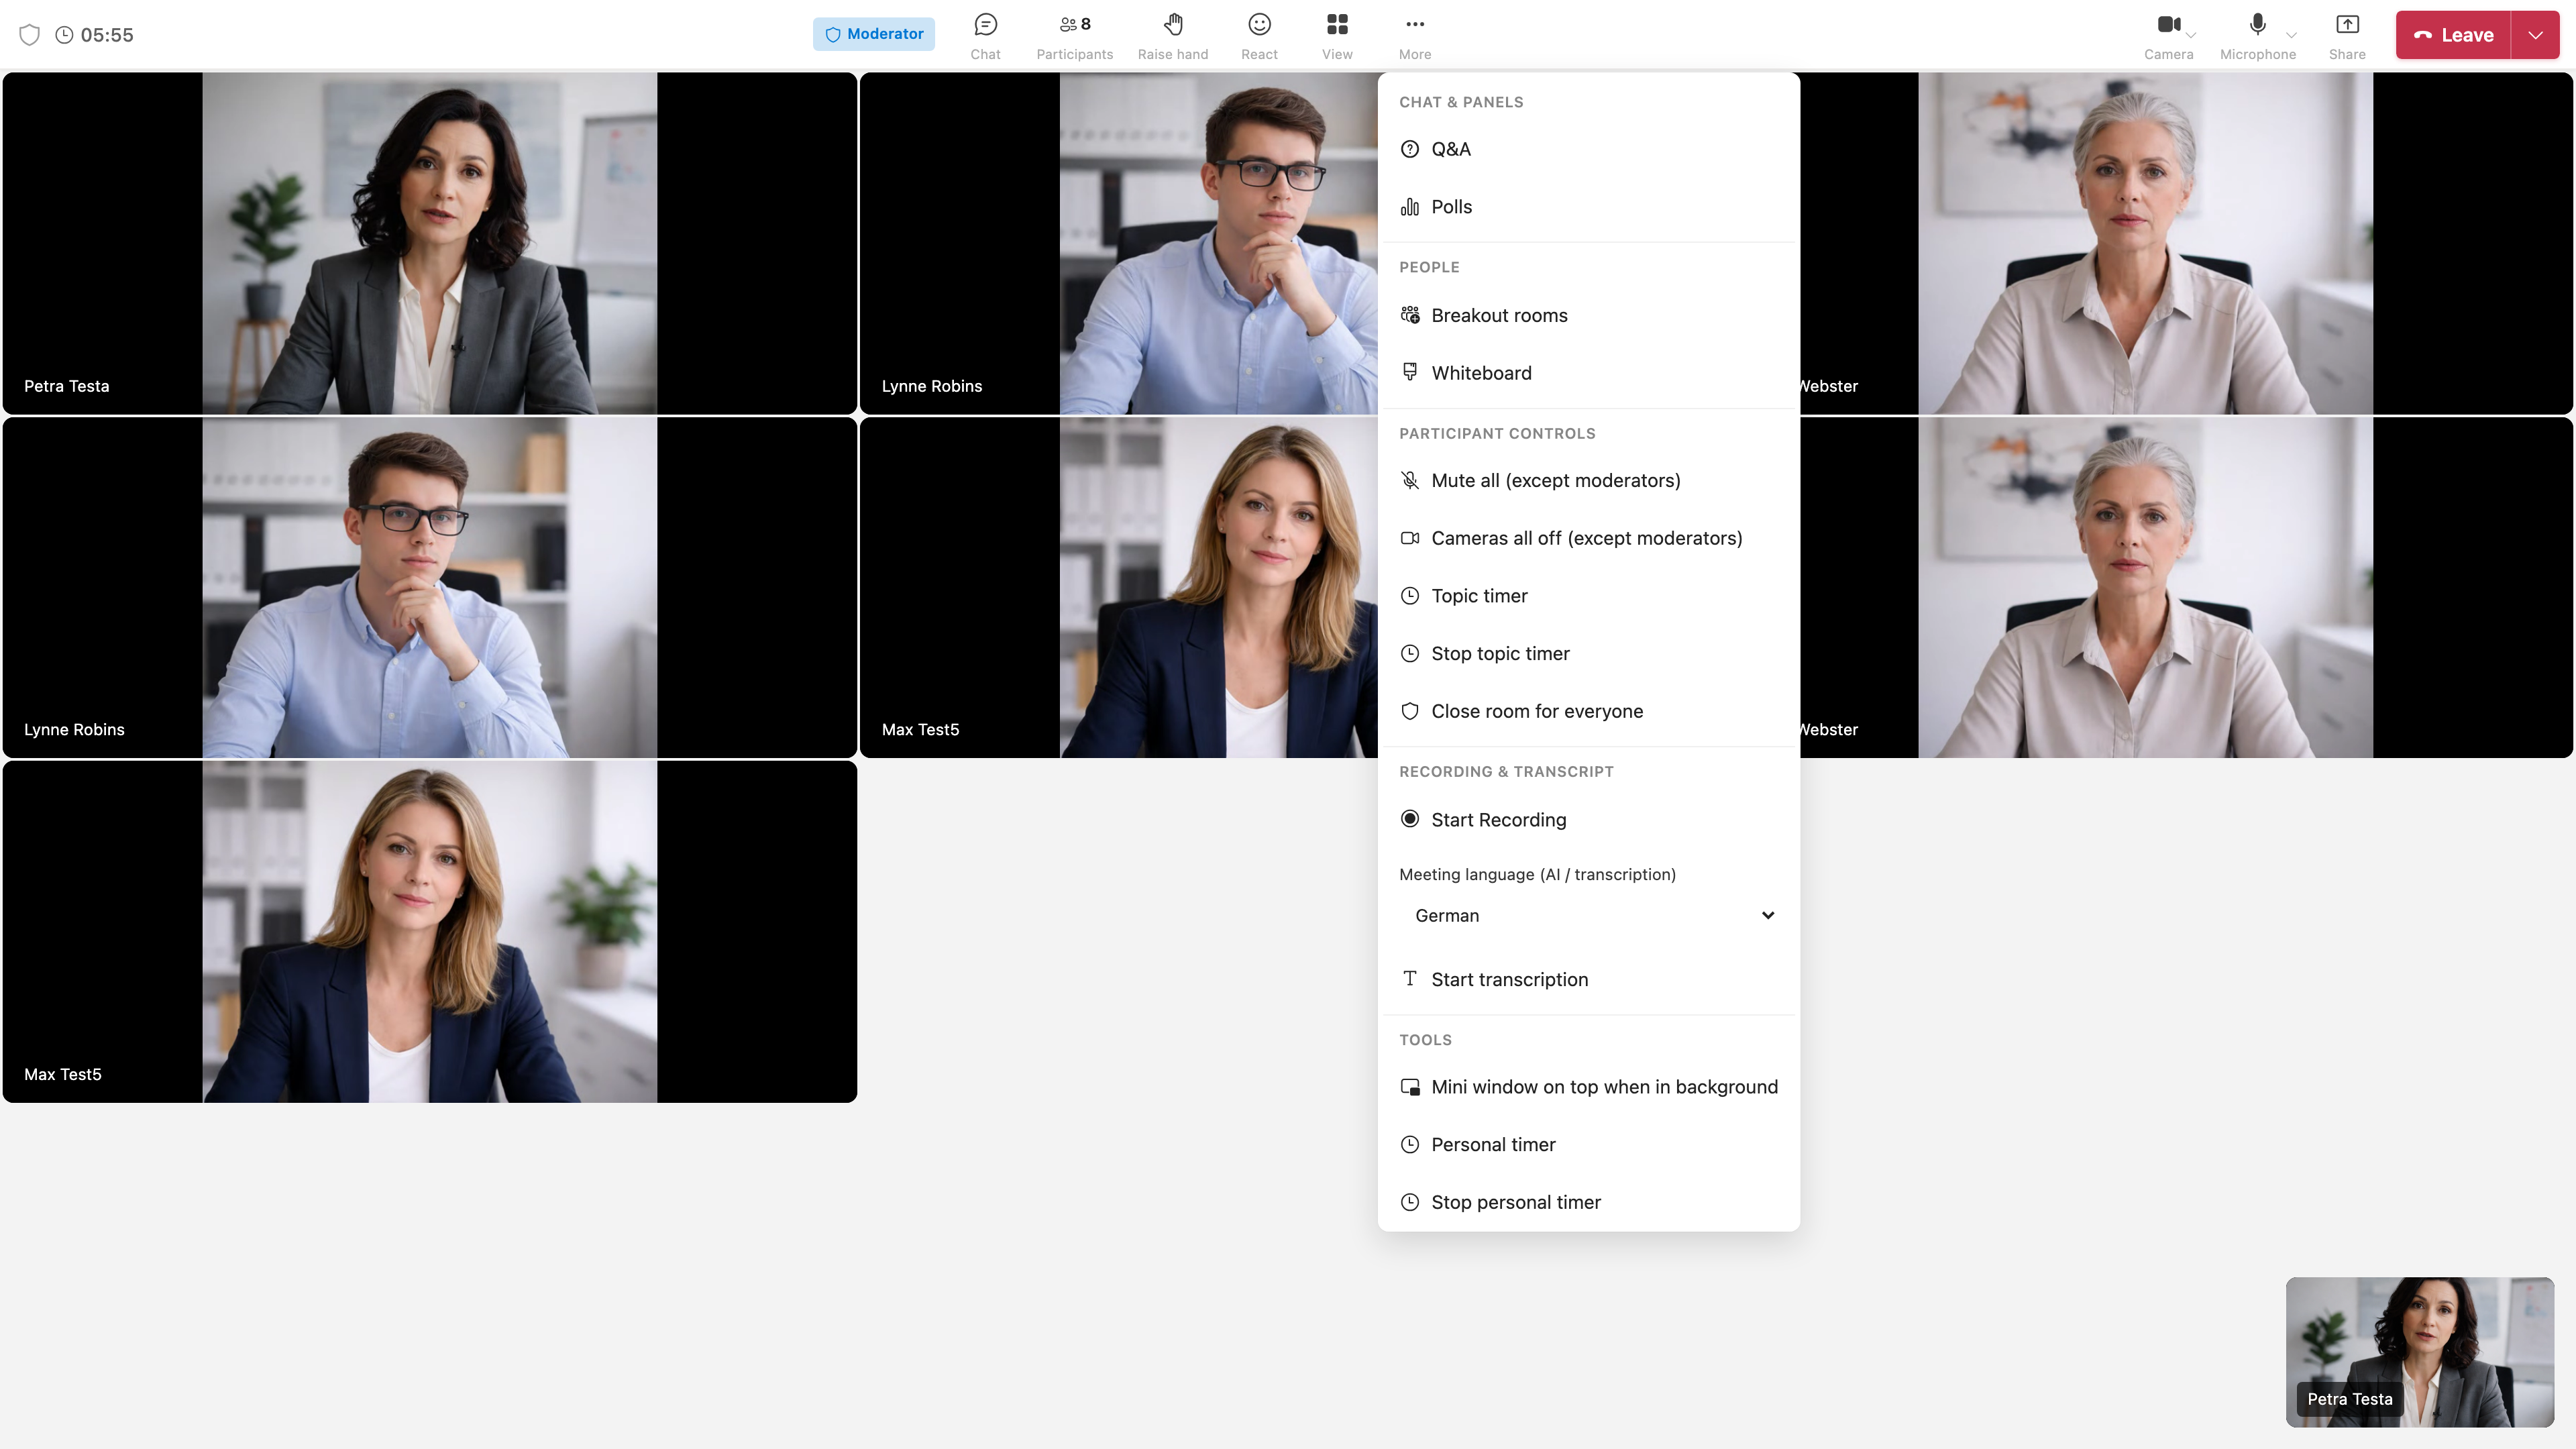
Task: Open the React emoji icon
Action: click(x=1259, y=24)
